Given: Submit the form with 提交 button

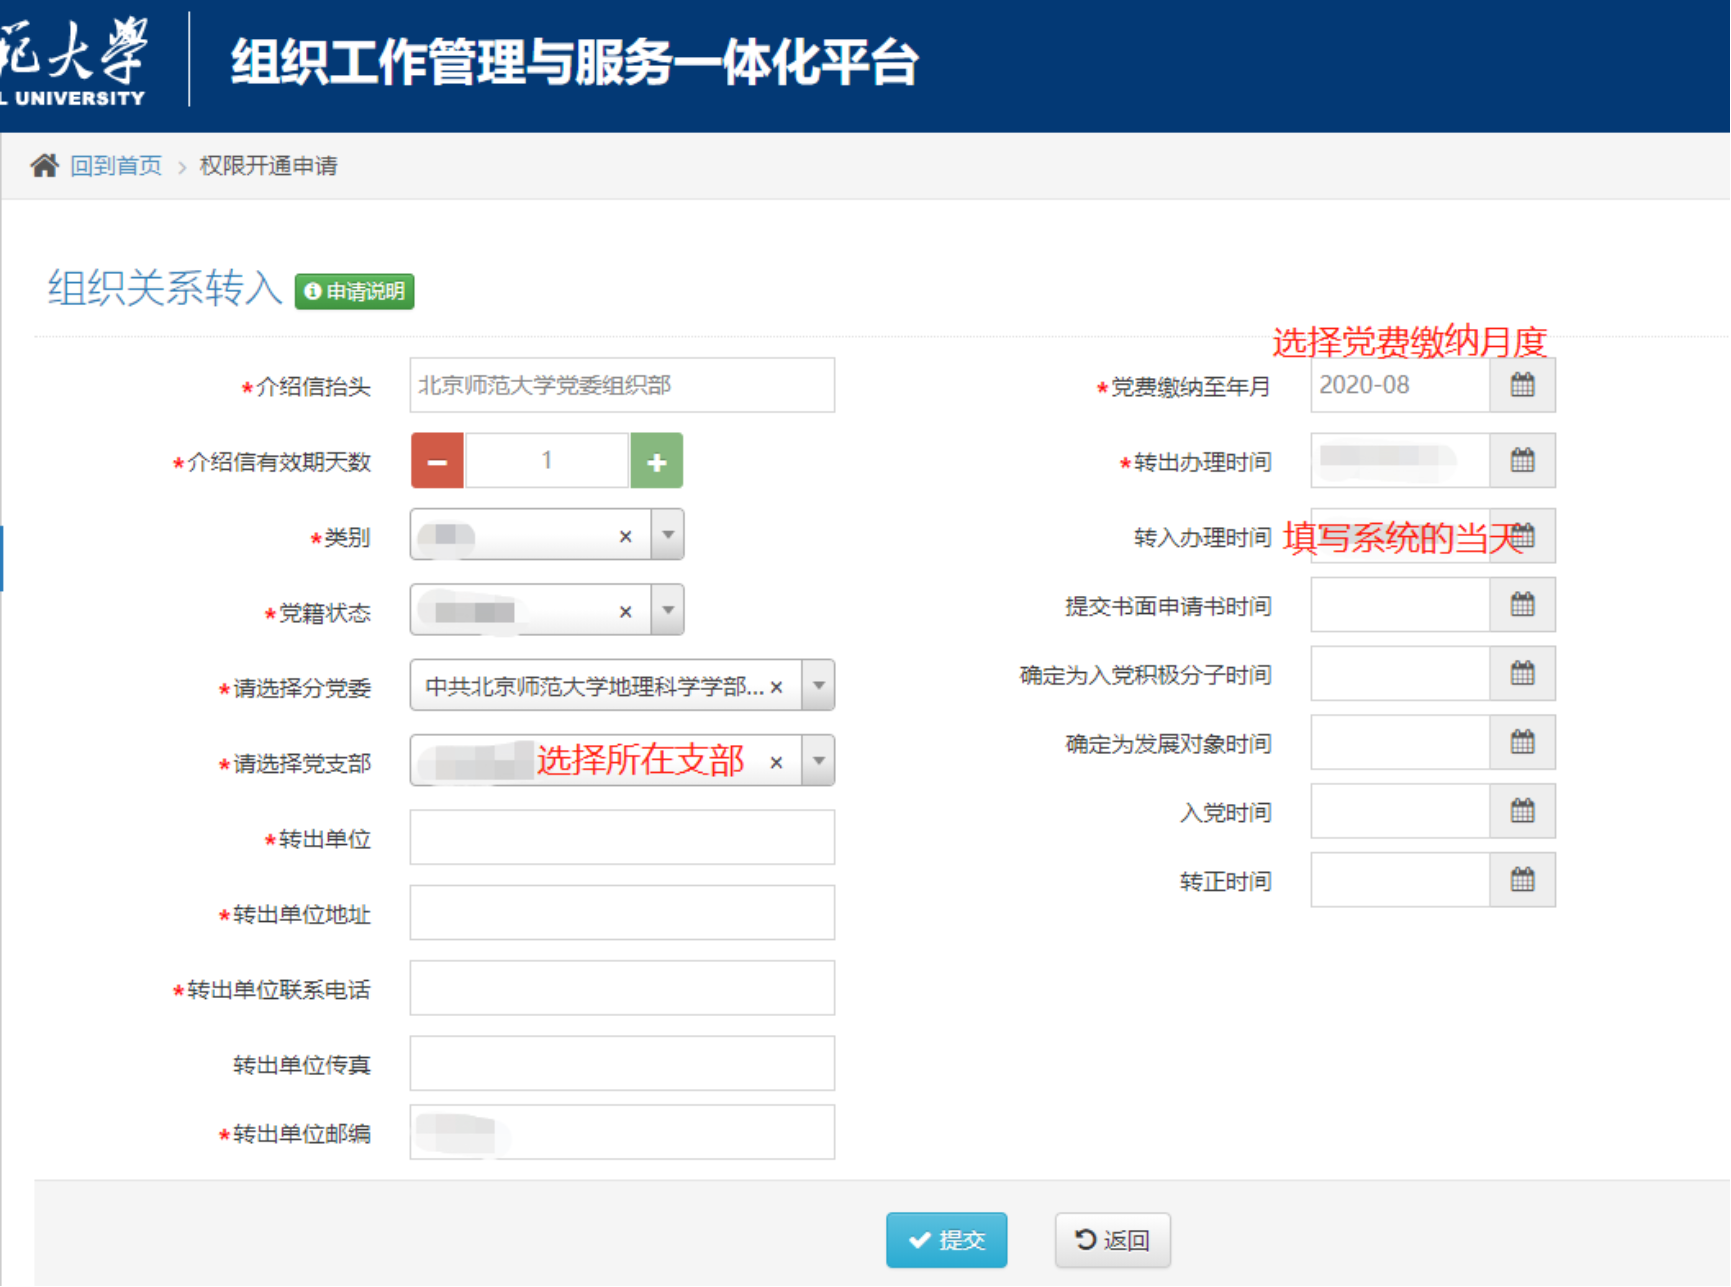Looking at the screenshot, I should [x=946, y=1240].
